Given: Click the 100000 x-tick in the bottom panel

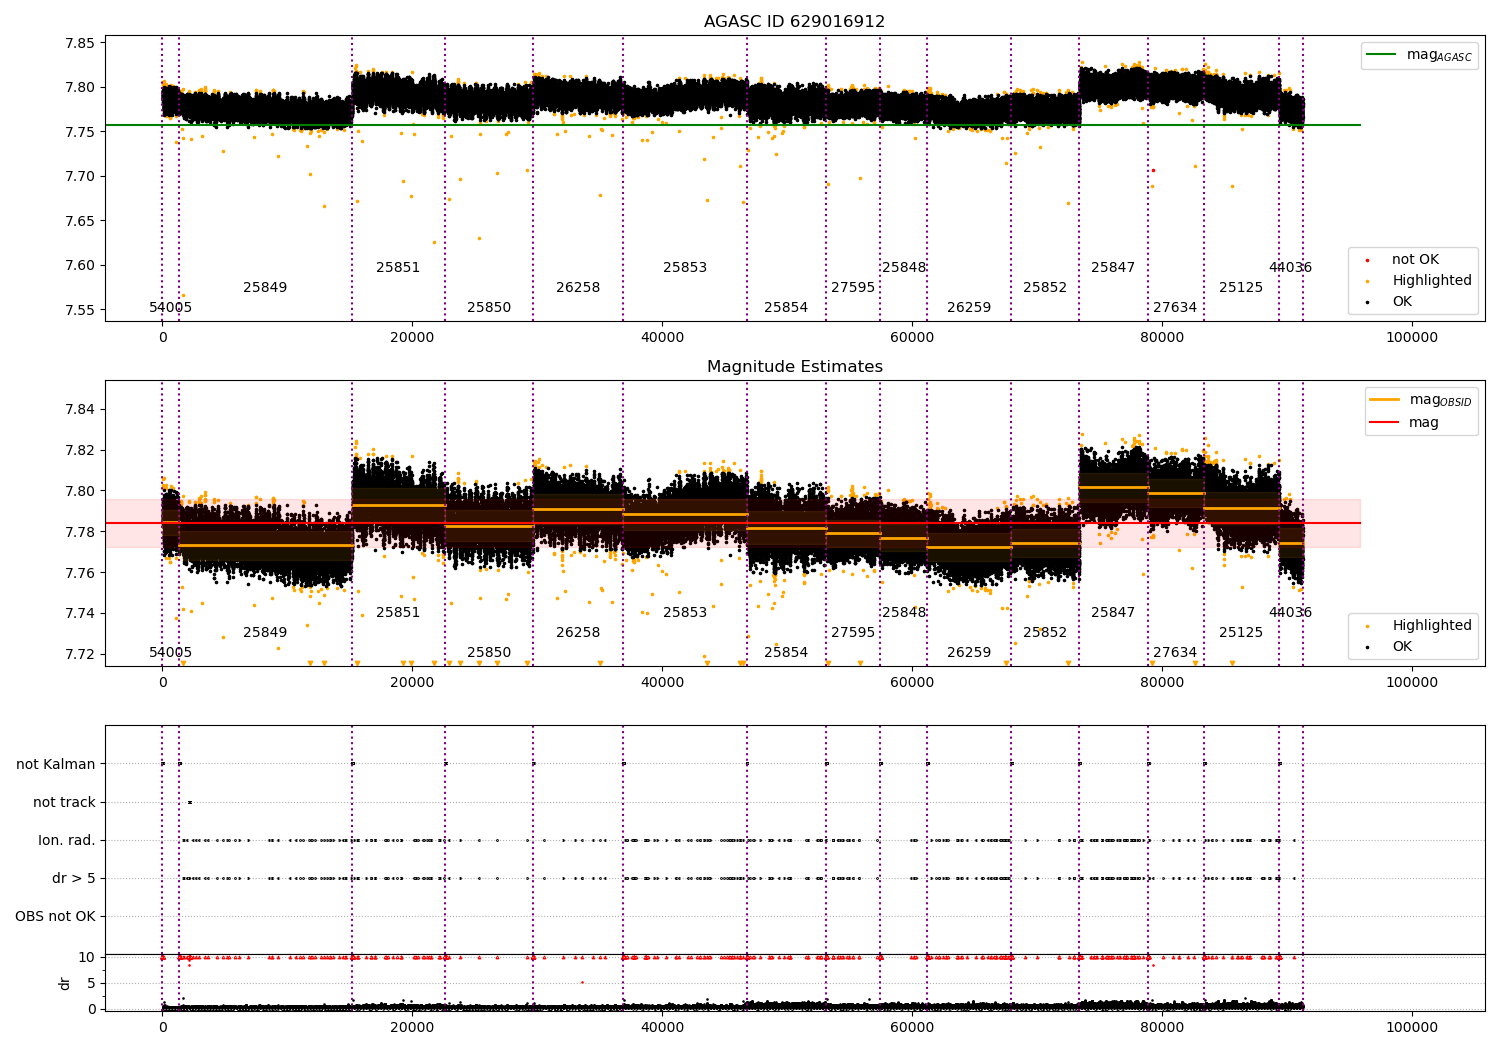Looking at the screenshot, I should tap(1411, 1028).
